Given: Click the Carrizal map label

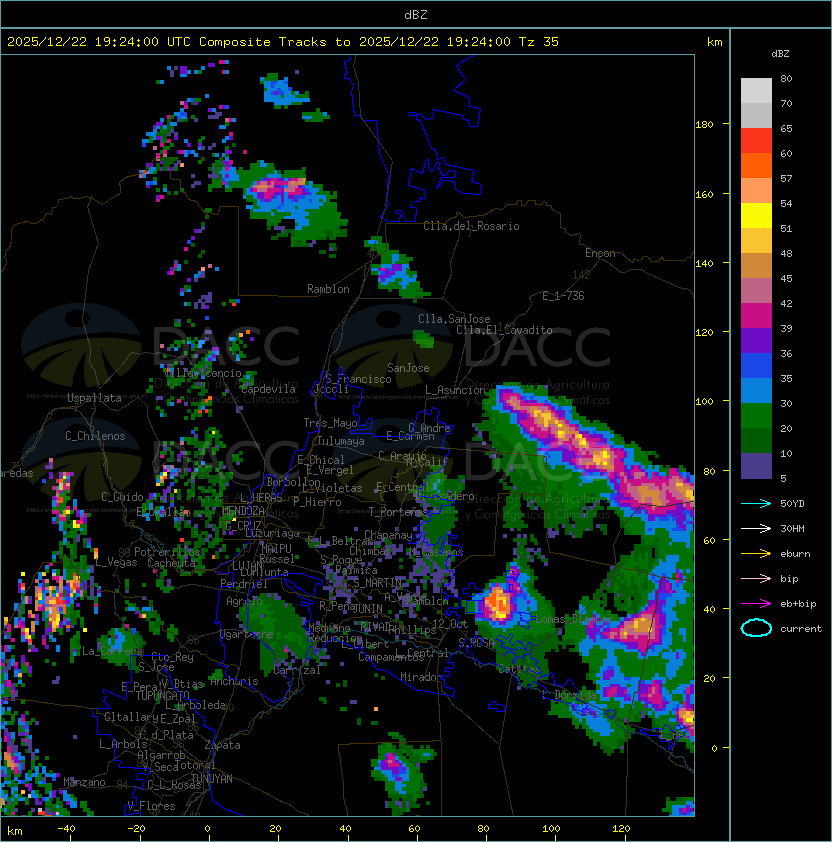Looking at the screenshot, I should click(297, 670).
